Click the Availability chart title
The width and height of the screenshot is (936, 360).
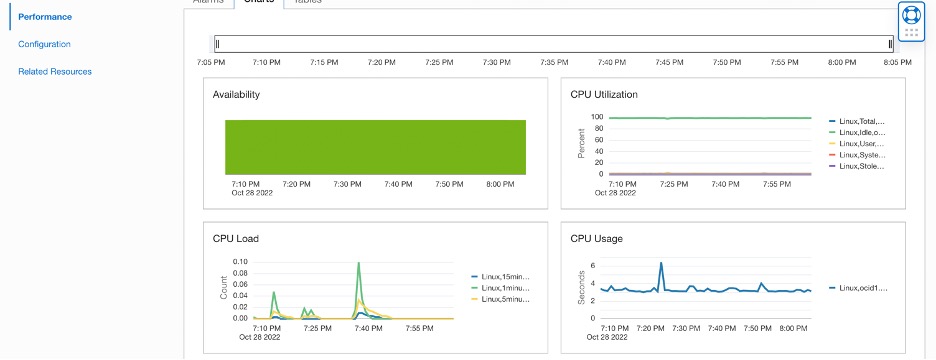pyautogui.click(x=236, y=94)
